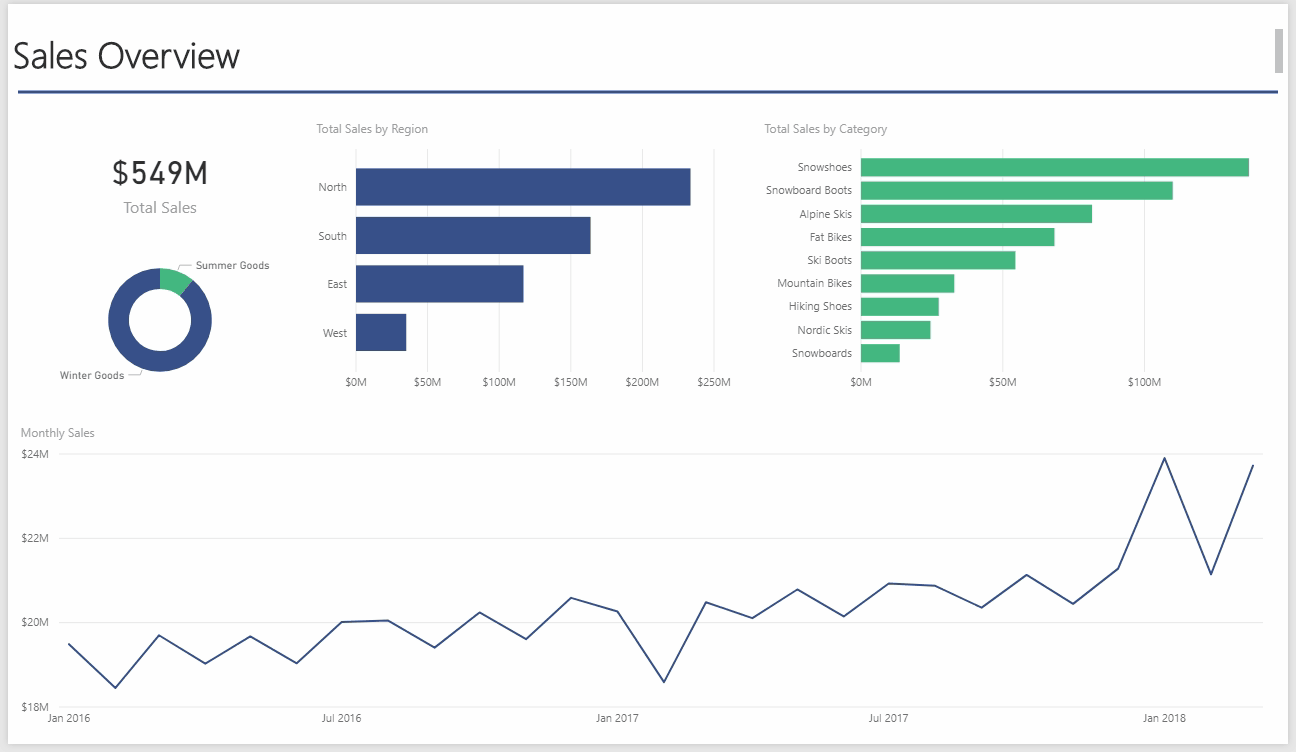
Task: Select the Snowboards bar
Action: click(880, 353)
